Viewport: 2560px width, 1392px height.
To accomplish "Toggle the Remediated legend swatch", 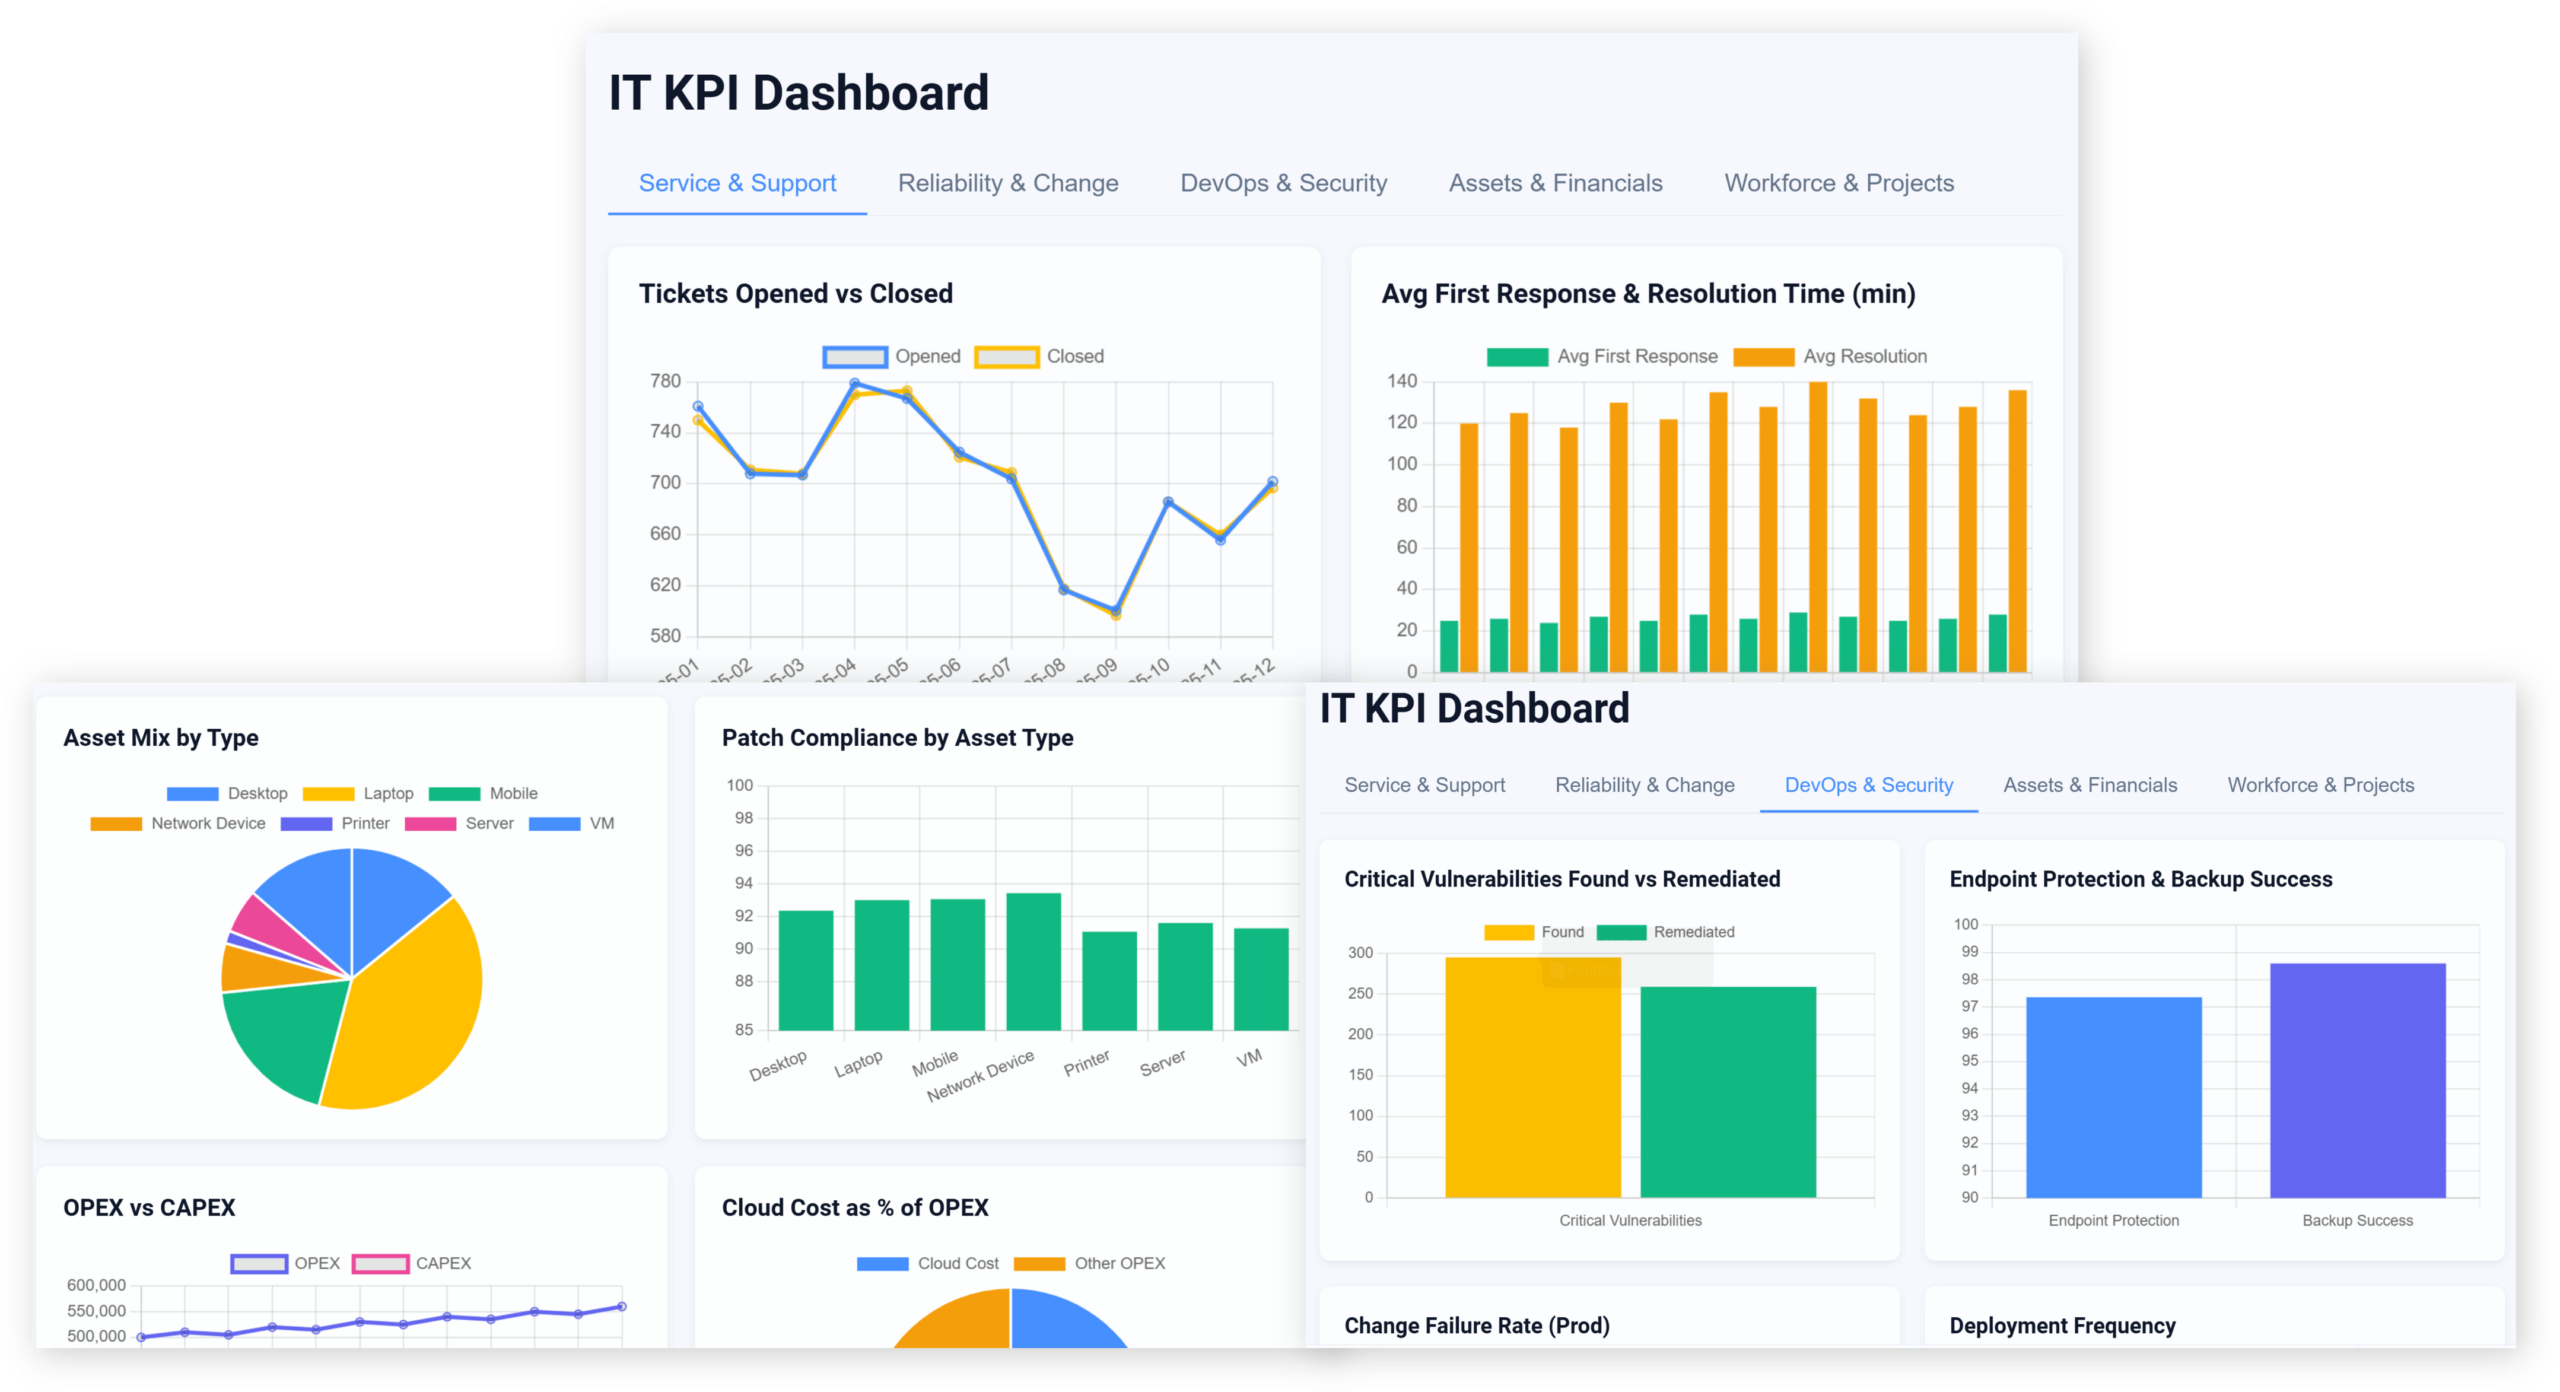I will pyautogui.click(x=1621, y=932).
